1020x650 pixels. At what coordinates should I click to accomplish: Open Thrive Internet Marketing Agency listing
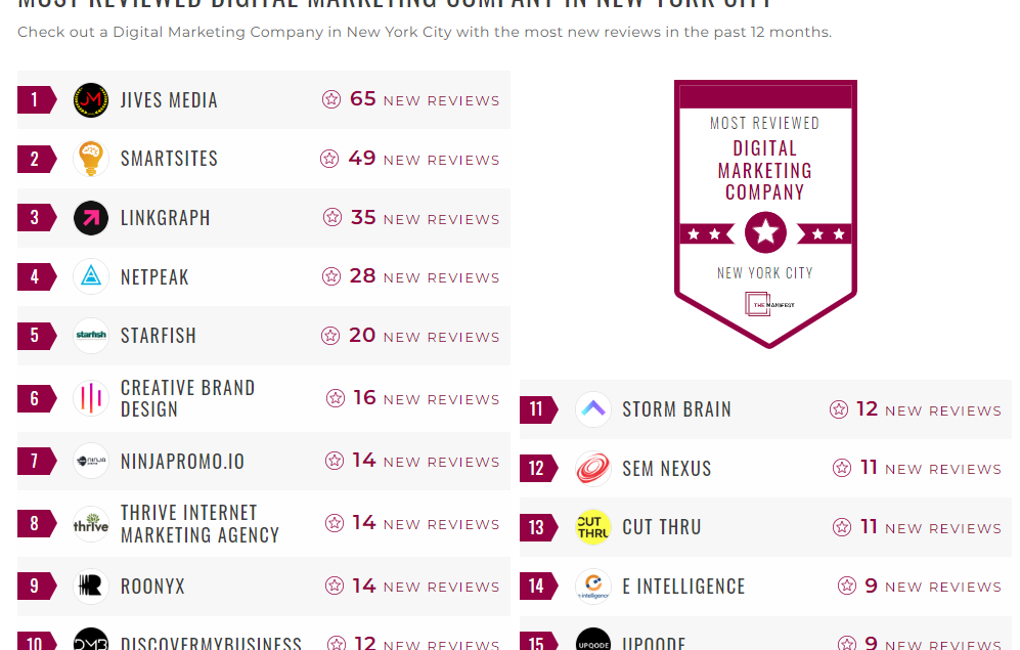[x=200, y=524]
